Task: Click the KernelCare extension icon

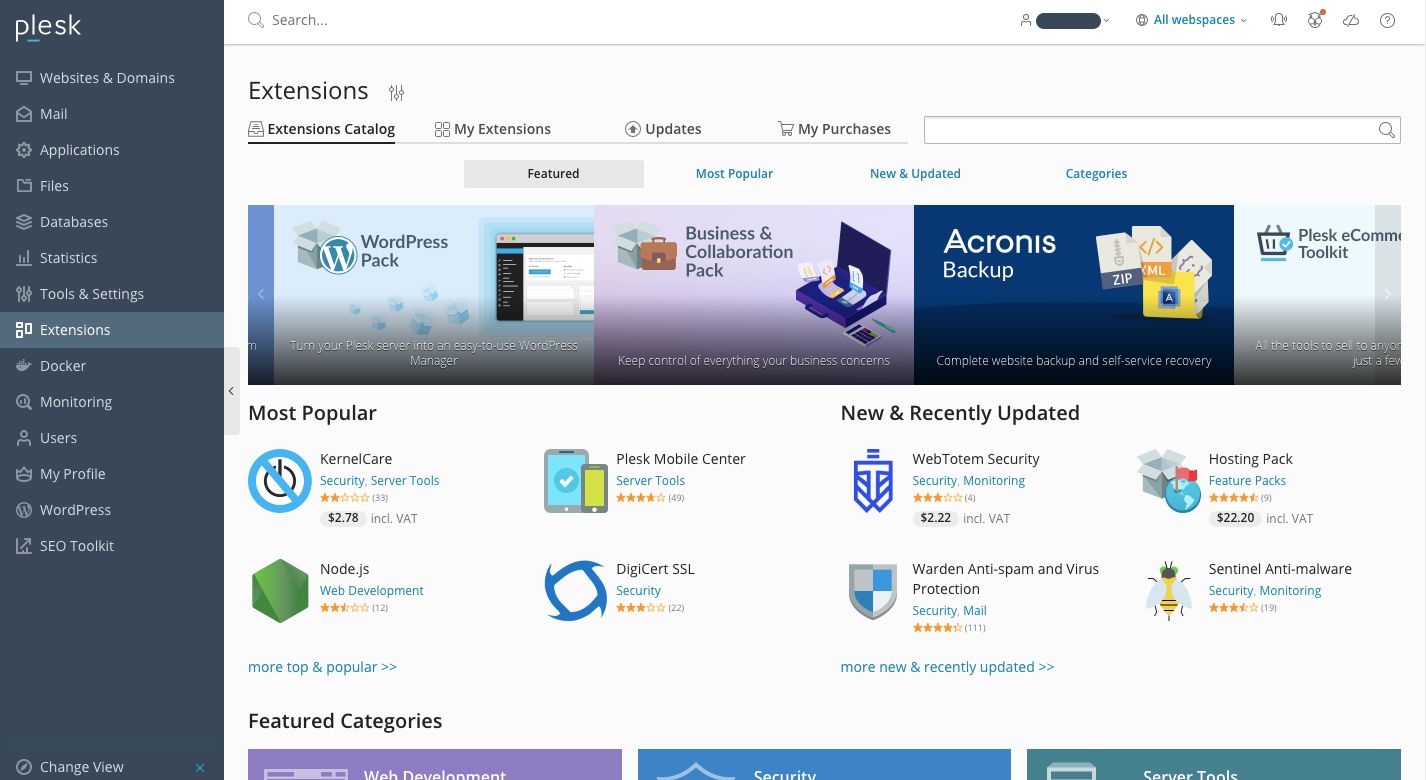Action: [x=280, y=481]
